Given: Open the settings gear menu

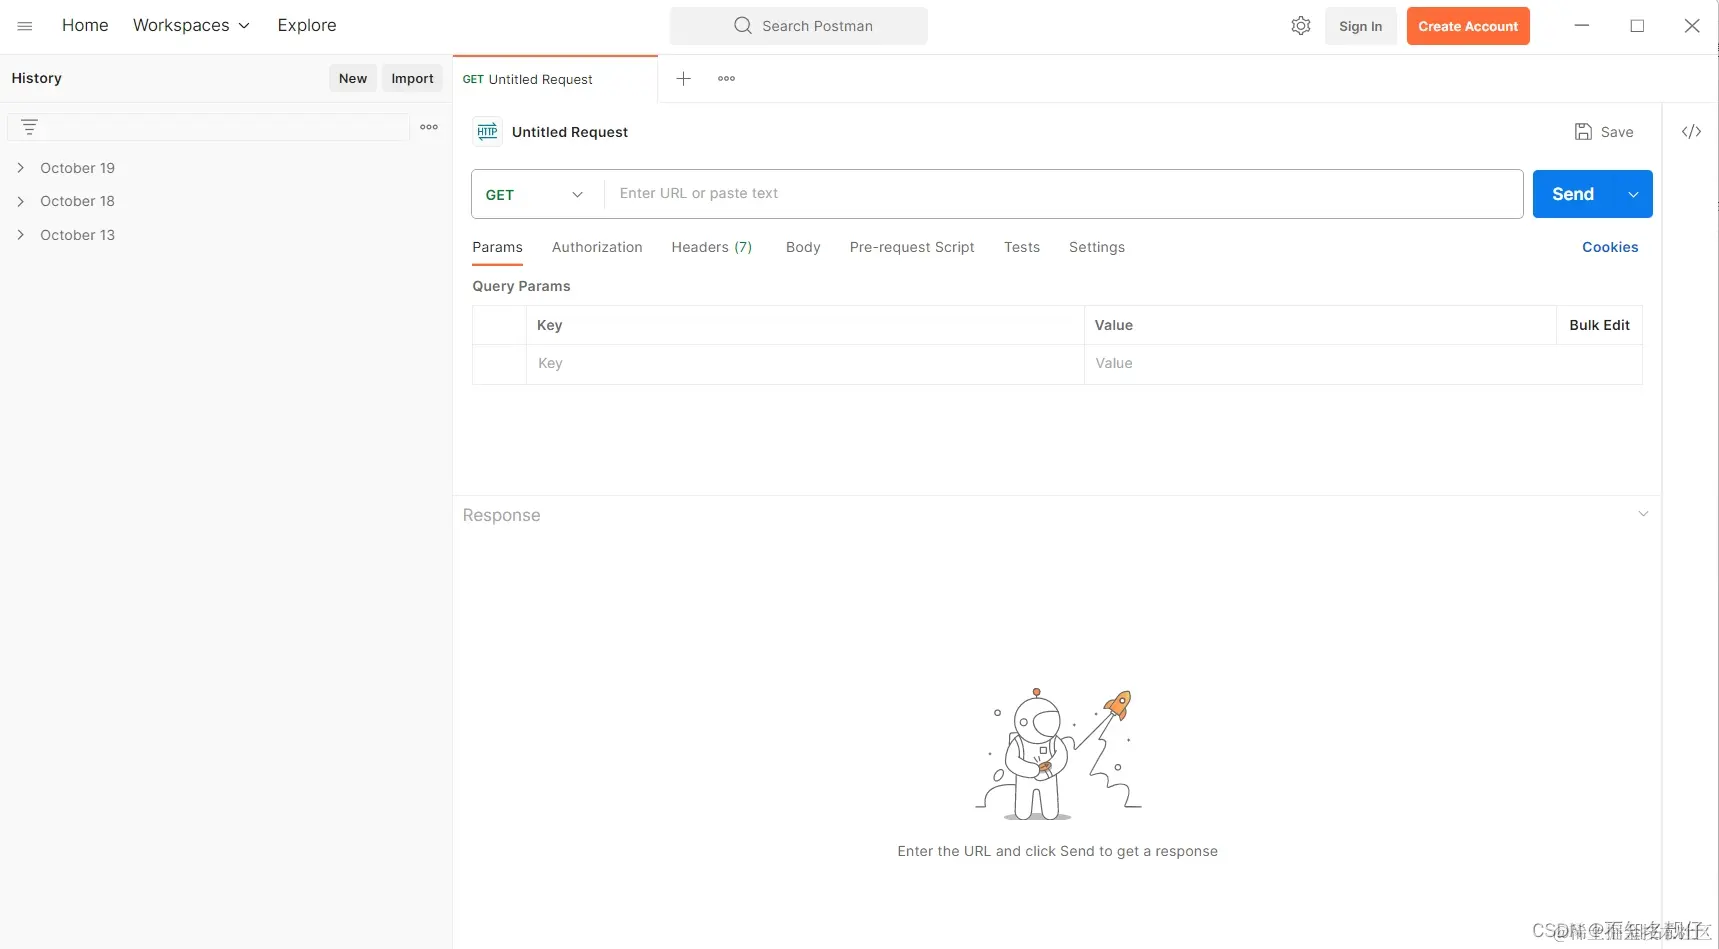Looking at the screenshot, I should (x=1300, y=26).
